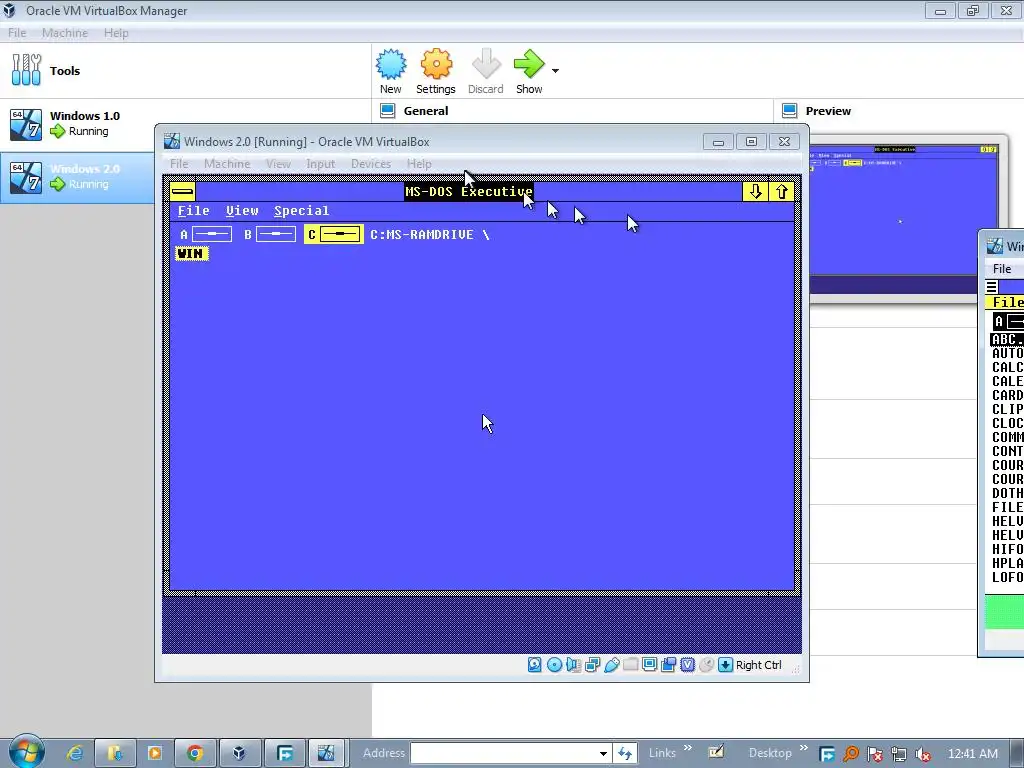1024x768 pixels.
Task: Select drive C in MS-DOS Executive
Action: tap(334, 234)
